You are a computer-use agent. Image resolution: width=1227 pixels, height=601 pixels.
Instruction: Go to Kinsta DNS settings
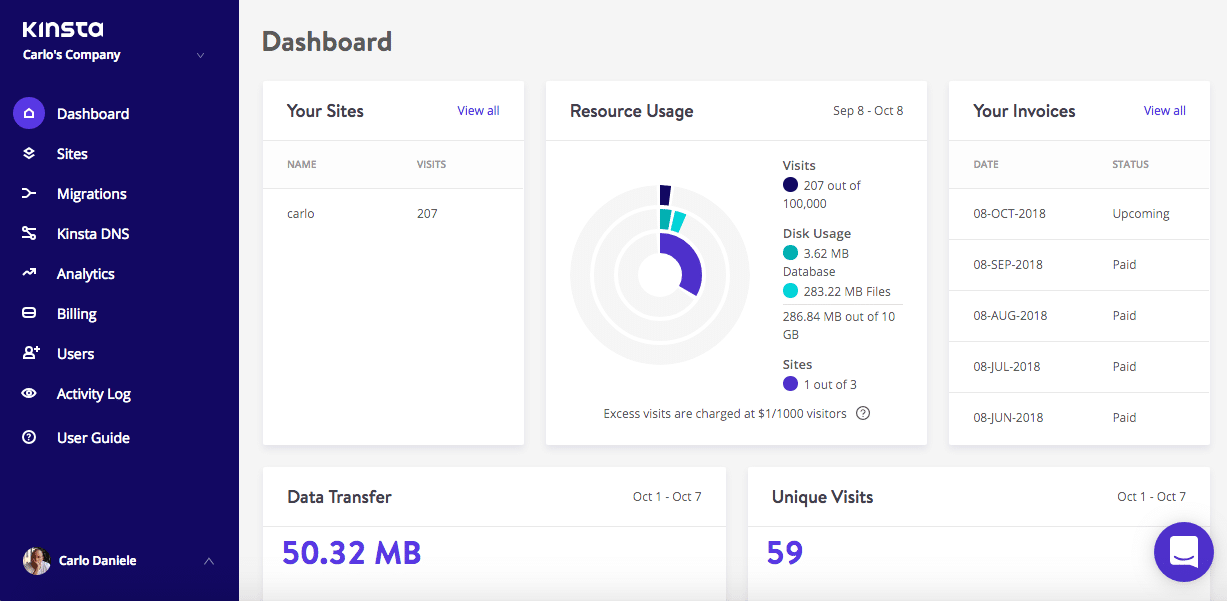click(93, 233)
